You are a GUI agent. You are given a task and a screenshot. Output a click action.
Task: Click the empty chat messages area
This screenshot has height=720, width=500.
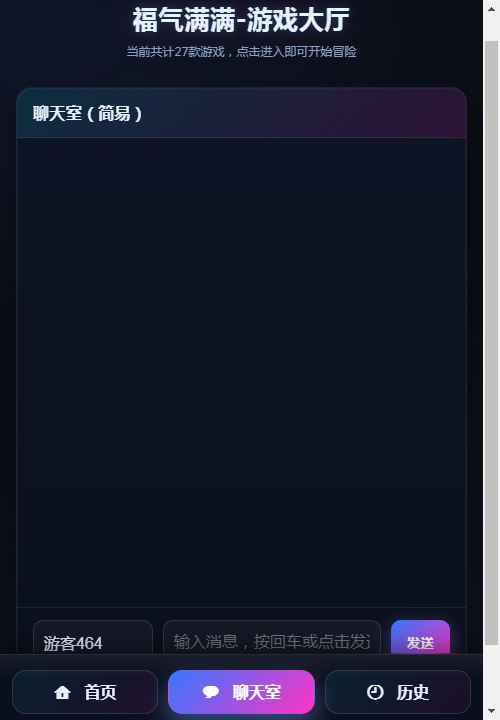pos(242,372)
